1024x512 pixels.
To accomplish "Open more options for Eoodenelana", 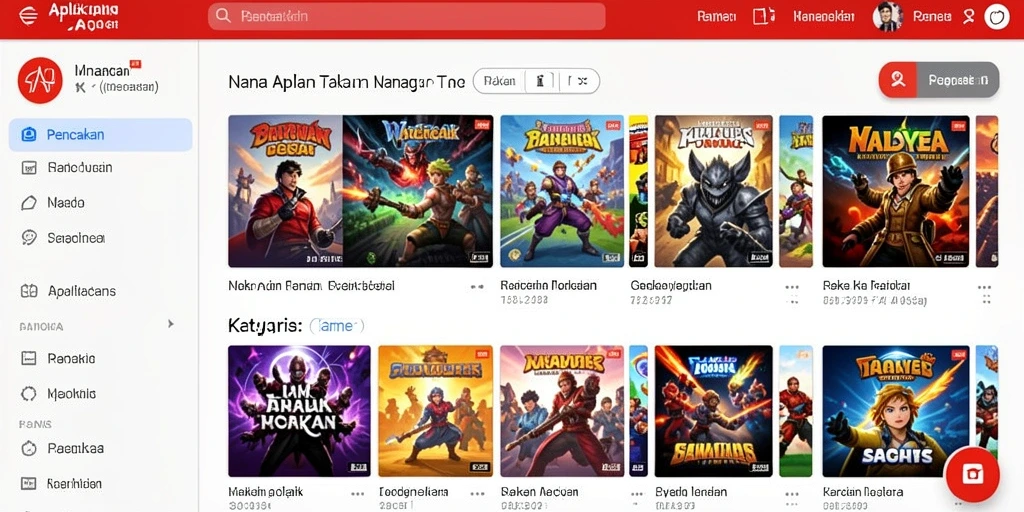I will click(x=477, y=494).
